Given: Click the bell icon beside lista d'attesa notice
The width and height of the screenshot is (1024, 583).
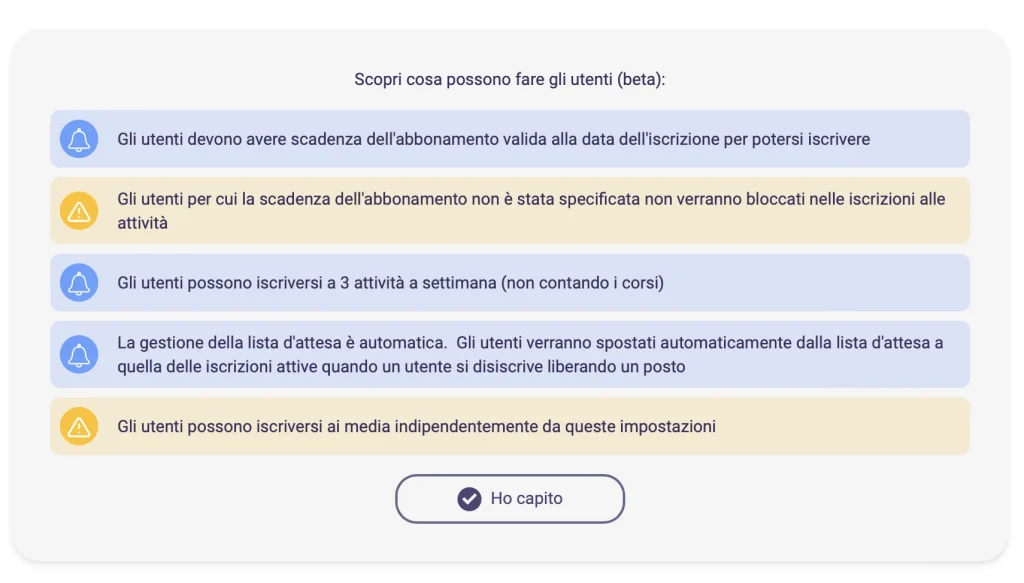Looking at the screenshot, I should [79, 355].
